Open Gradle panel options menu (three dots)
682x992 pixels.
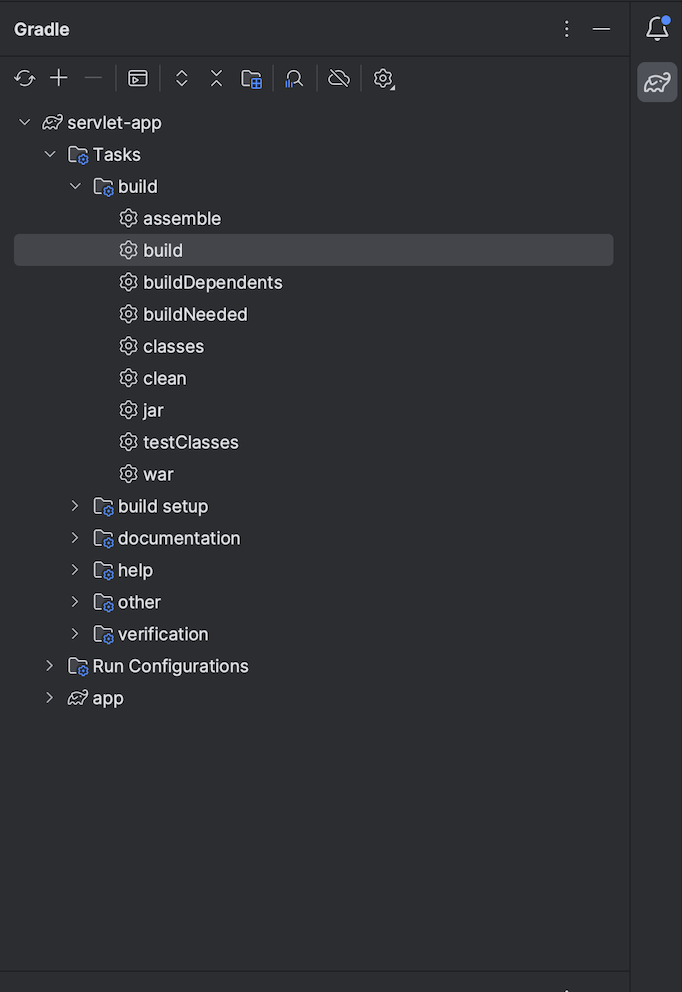pos(566,28)
